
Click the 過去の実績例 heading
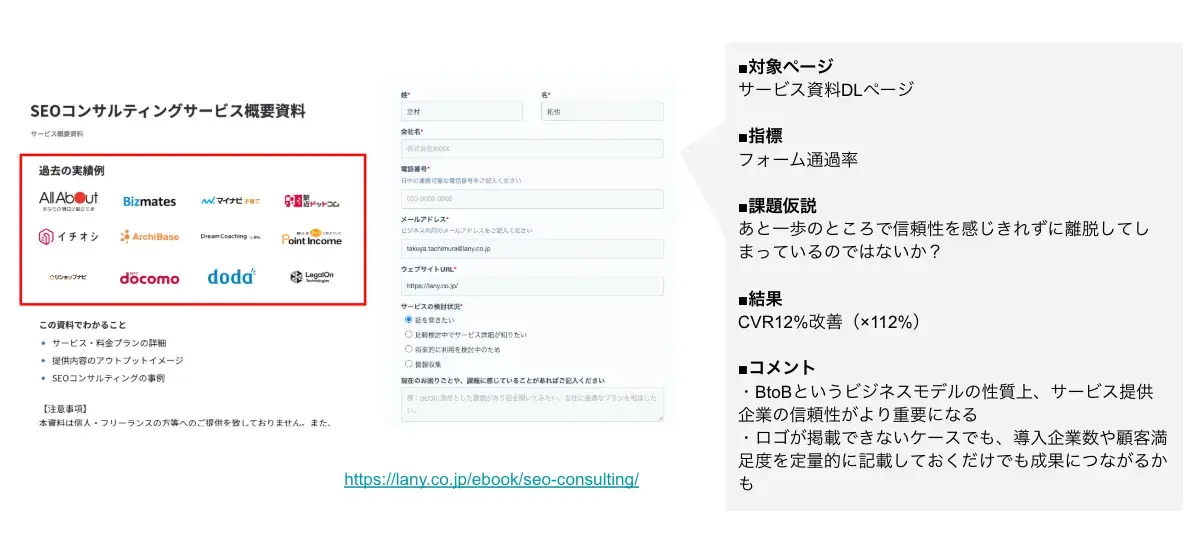(x=71, y=171)
